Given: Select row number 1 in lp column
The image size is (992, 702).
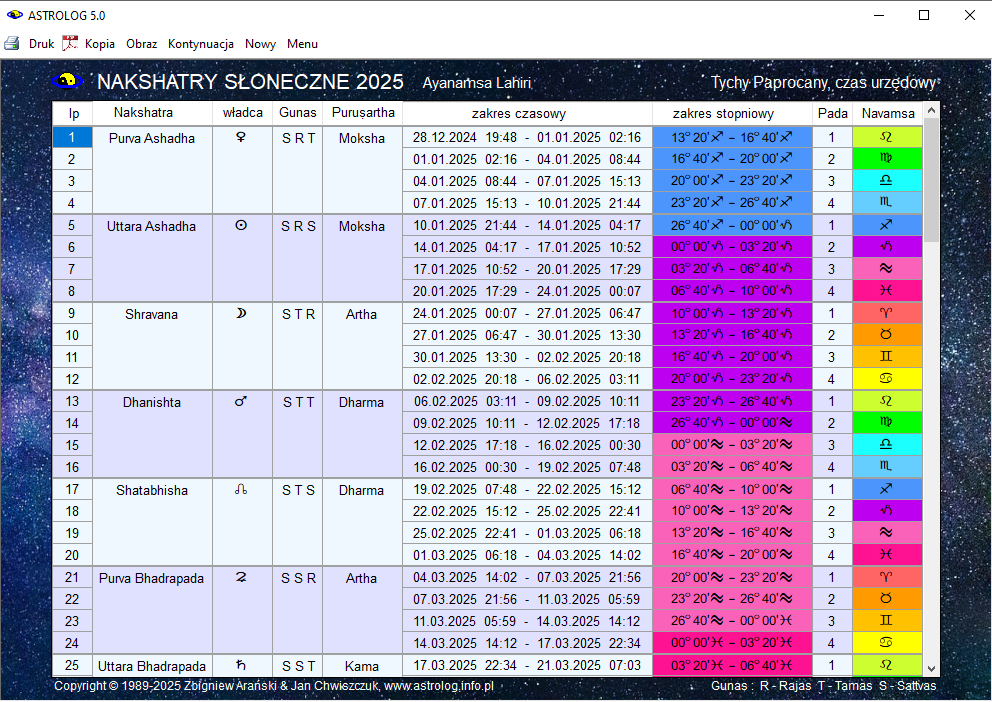Looking at the screenshot, I should (72, 137).
